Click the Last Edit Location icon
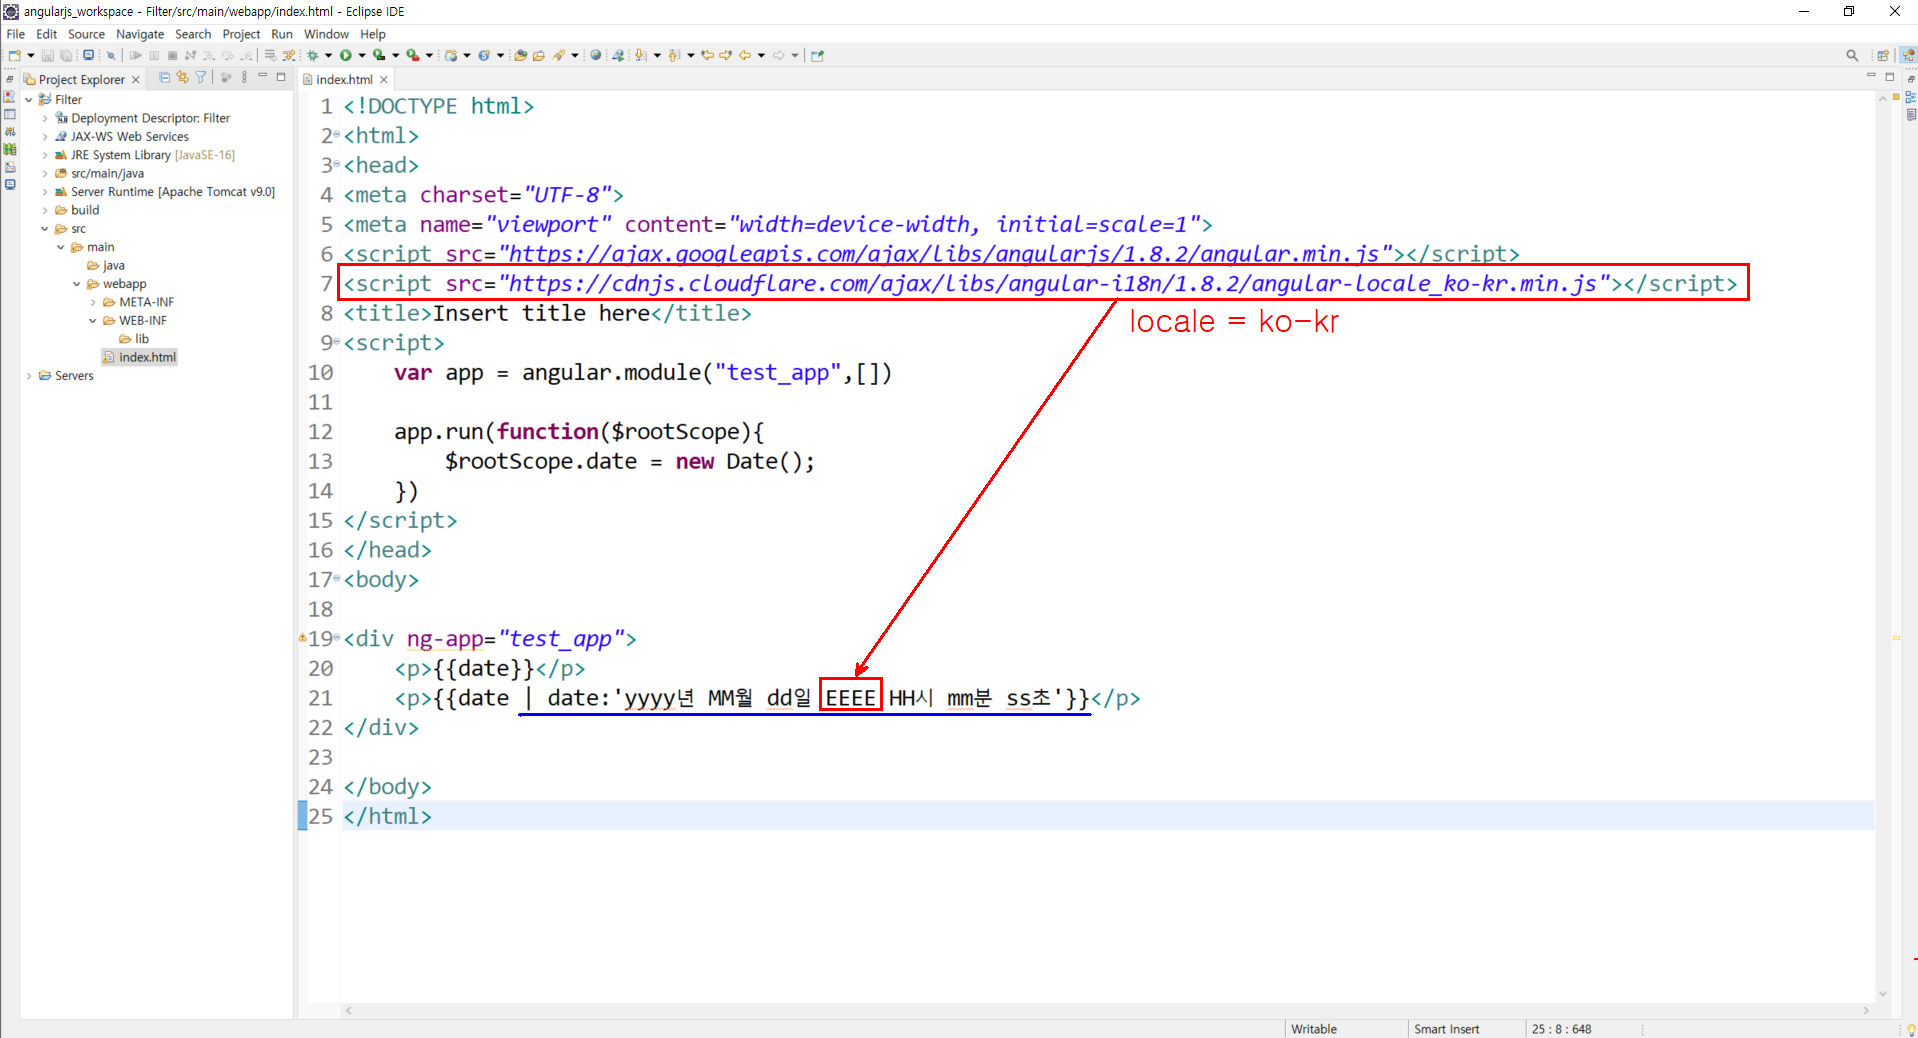Image resolution: width=1918 pixels, height=1038 pixels. tap(707, 56)
